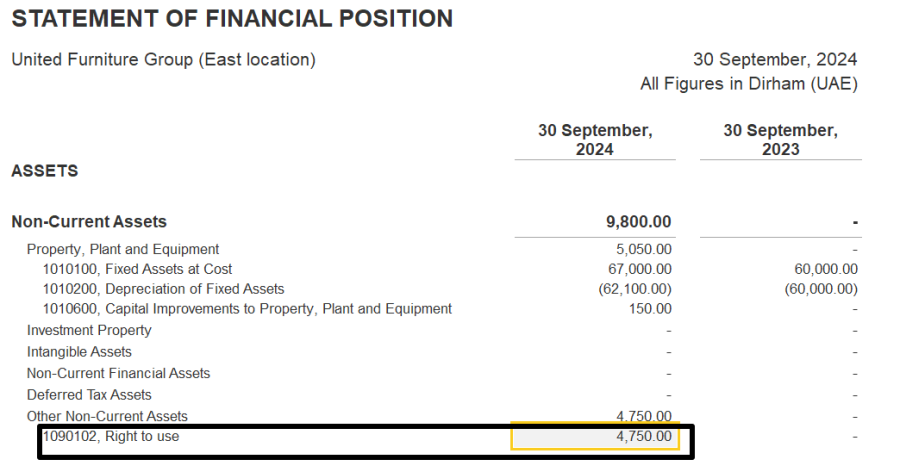900x472 pixels.
Task: Click the Deferred Tax Assets row
Action: [89, 395]
